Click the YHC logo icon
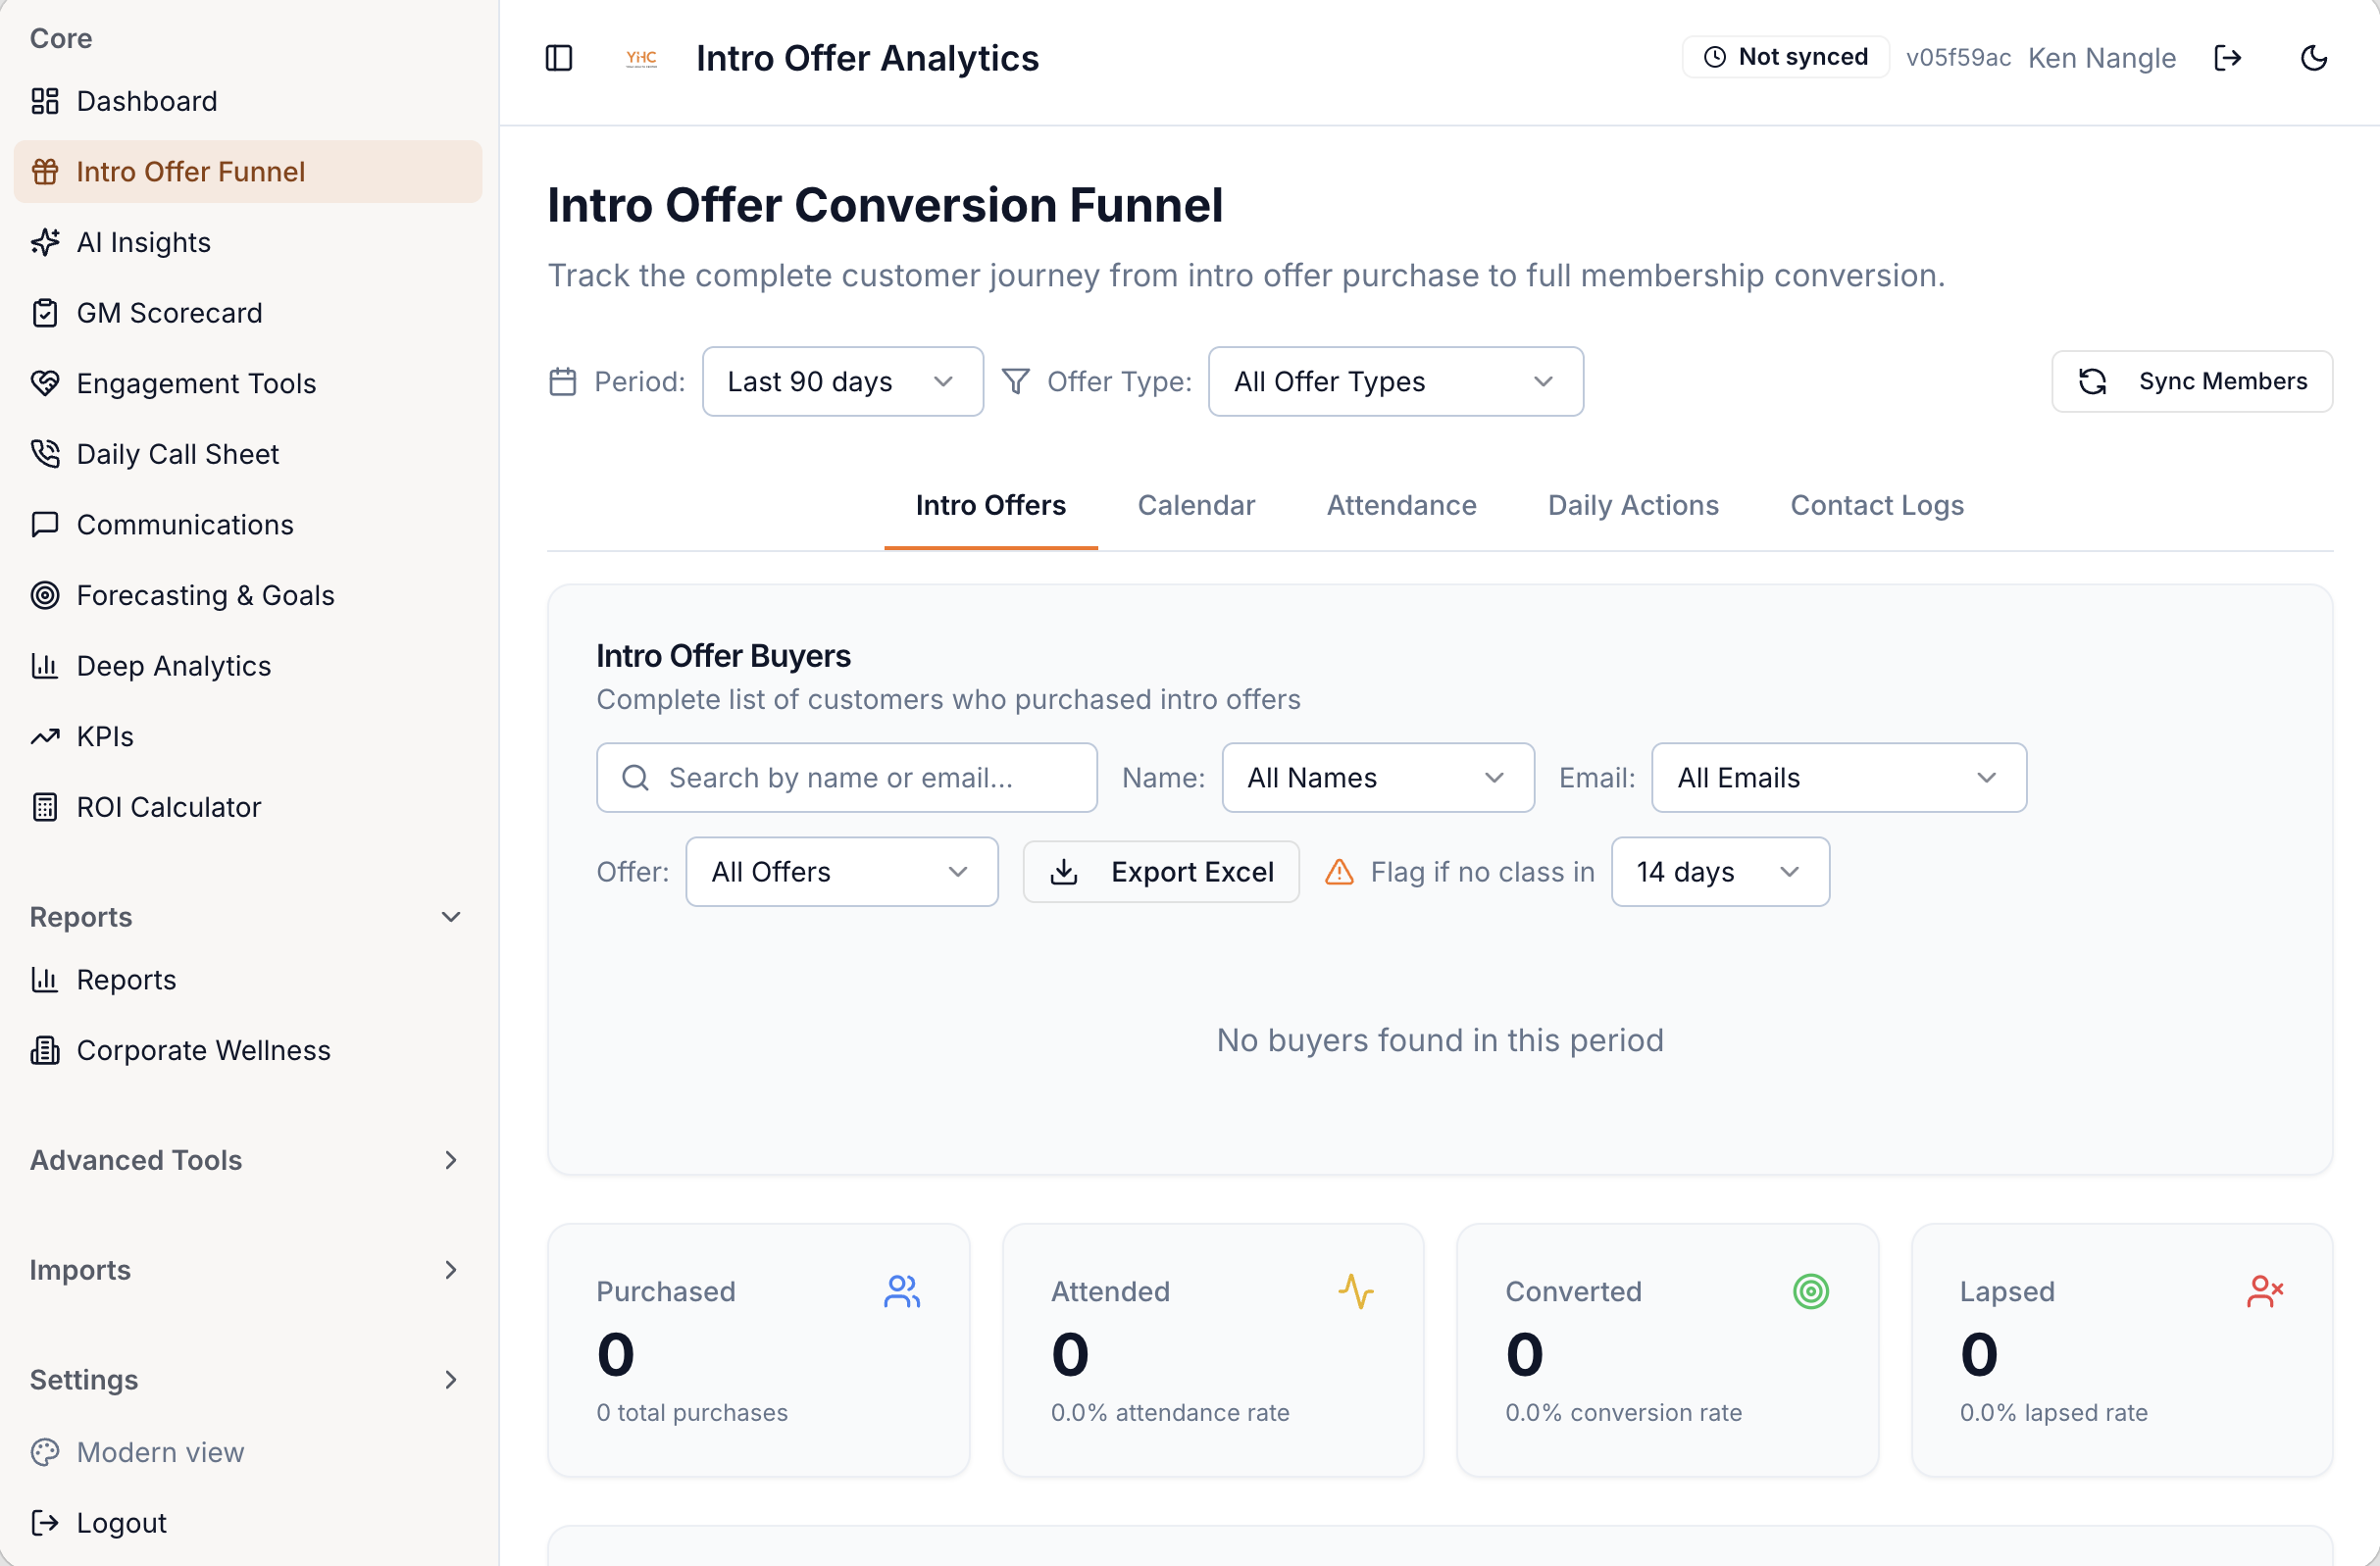Screen dimensions: 2380x1566 click(x=641, y=58)
